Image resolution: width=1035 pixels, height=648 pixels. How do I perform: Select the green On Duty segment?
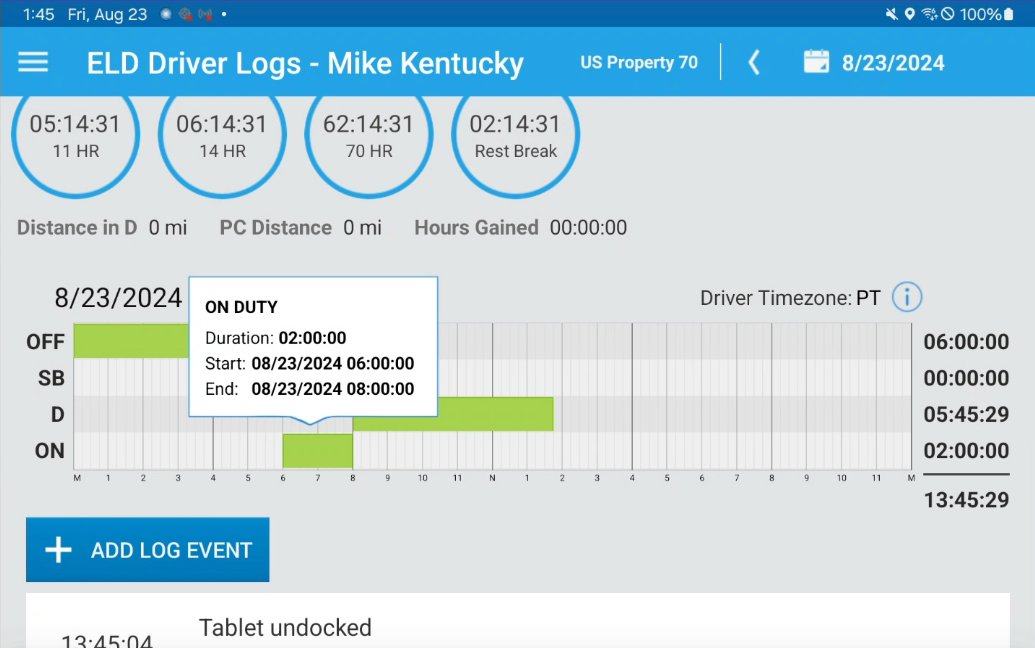tap(317, 451)
